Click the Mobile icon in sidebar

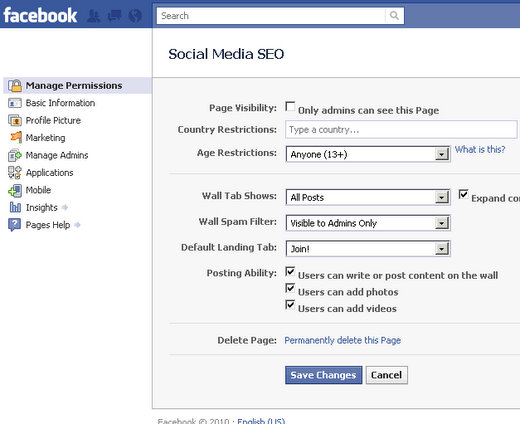pos(15,190)
